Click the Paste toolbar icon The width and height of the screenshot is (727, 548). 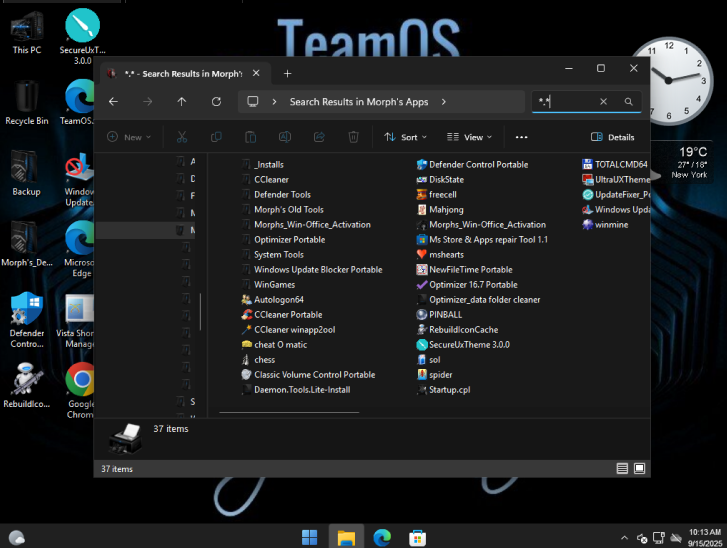[250, 137]
